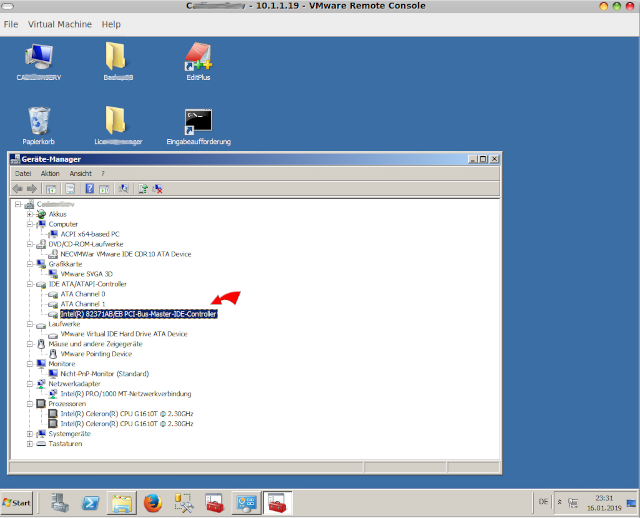The image size is (640, 518).
Task: Toggle the console tree pane toolbar icon
Action: [51, 189]
